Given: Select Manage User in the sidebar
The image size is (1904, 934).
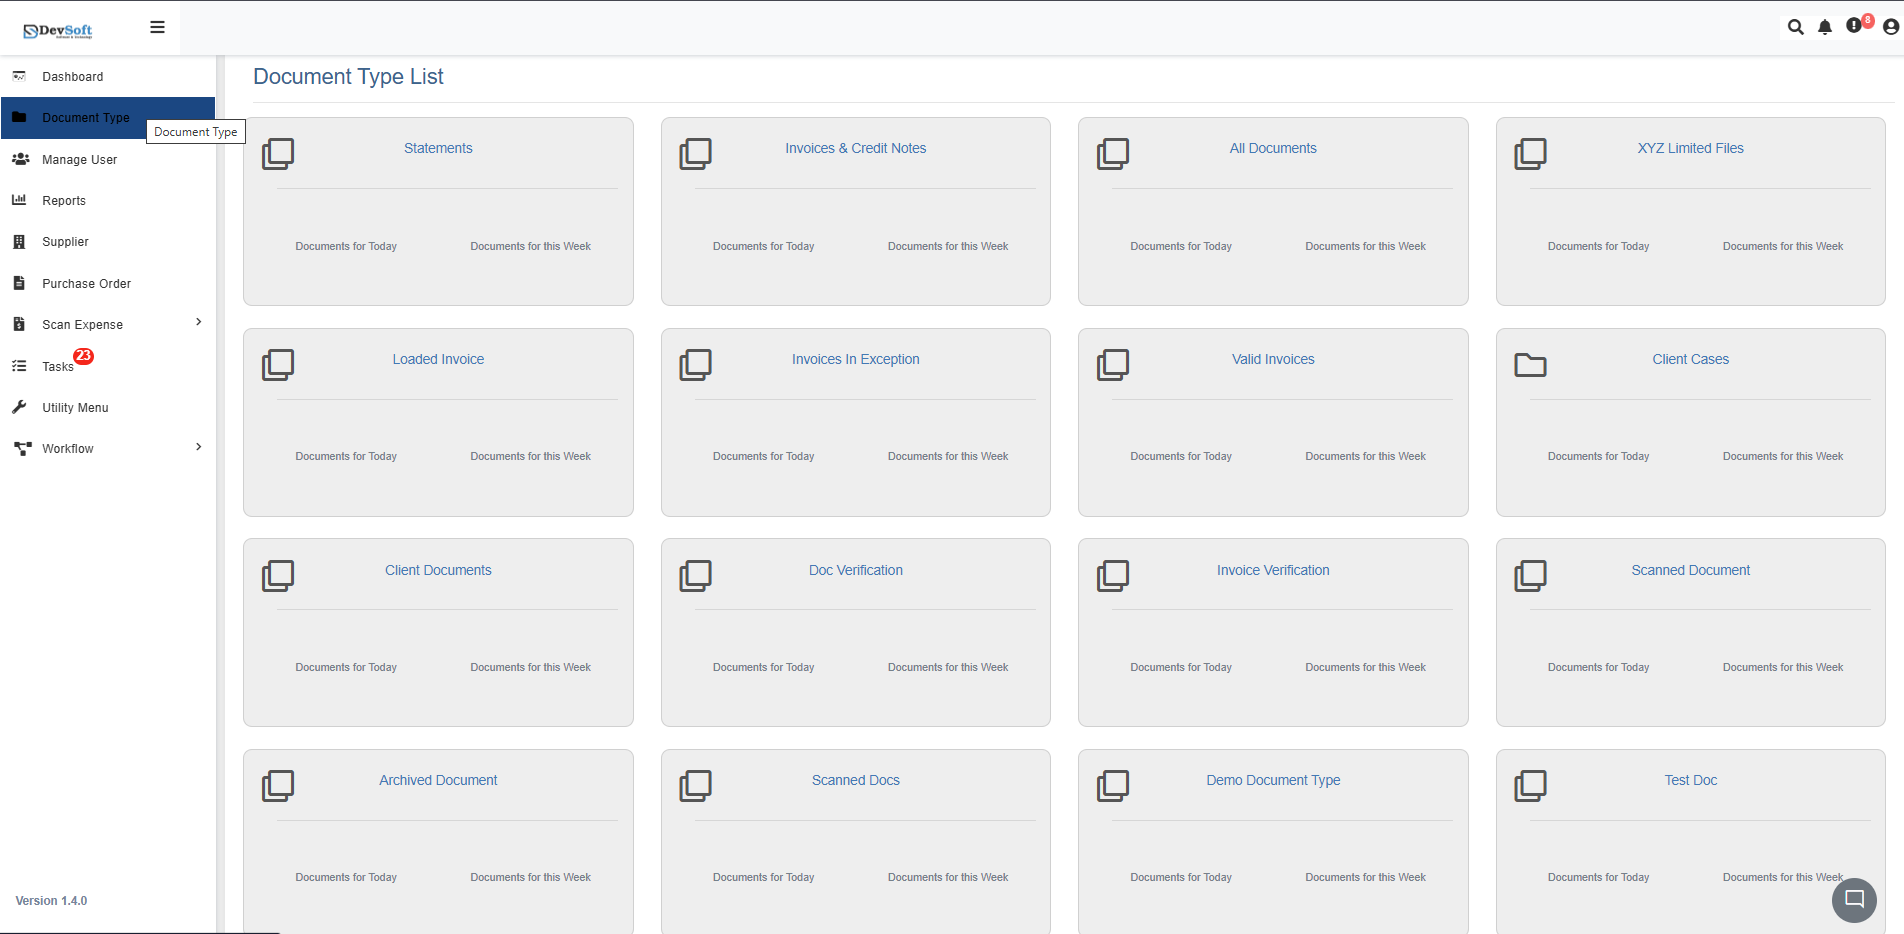Looking at the screenshot, I should 80,159.
